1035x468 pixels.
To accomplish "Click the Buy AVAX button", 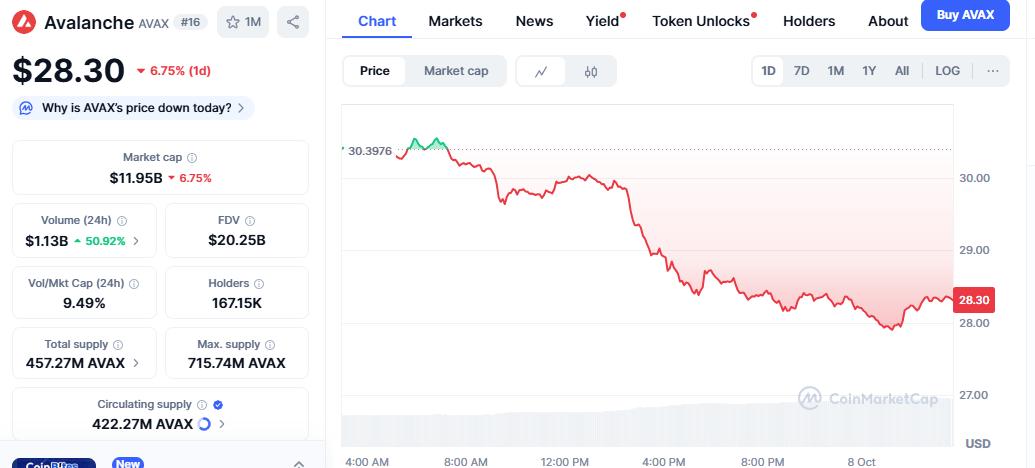I will [964, 15].
